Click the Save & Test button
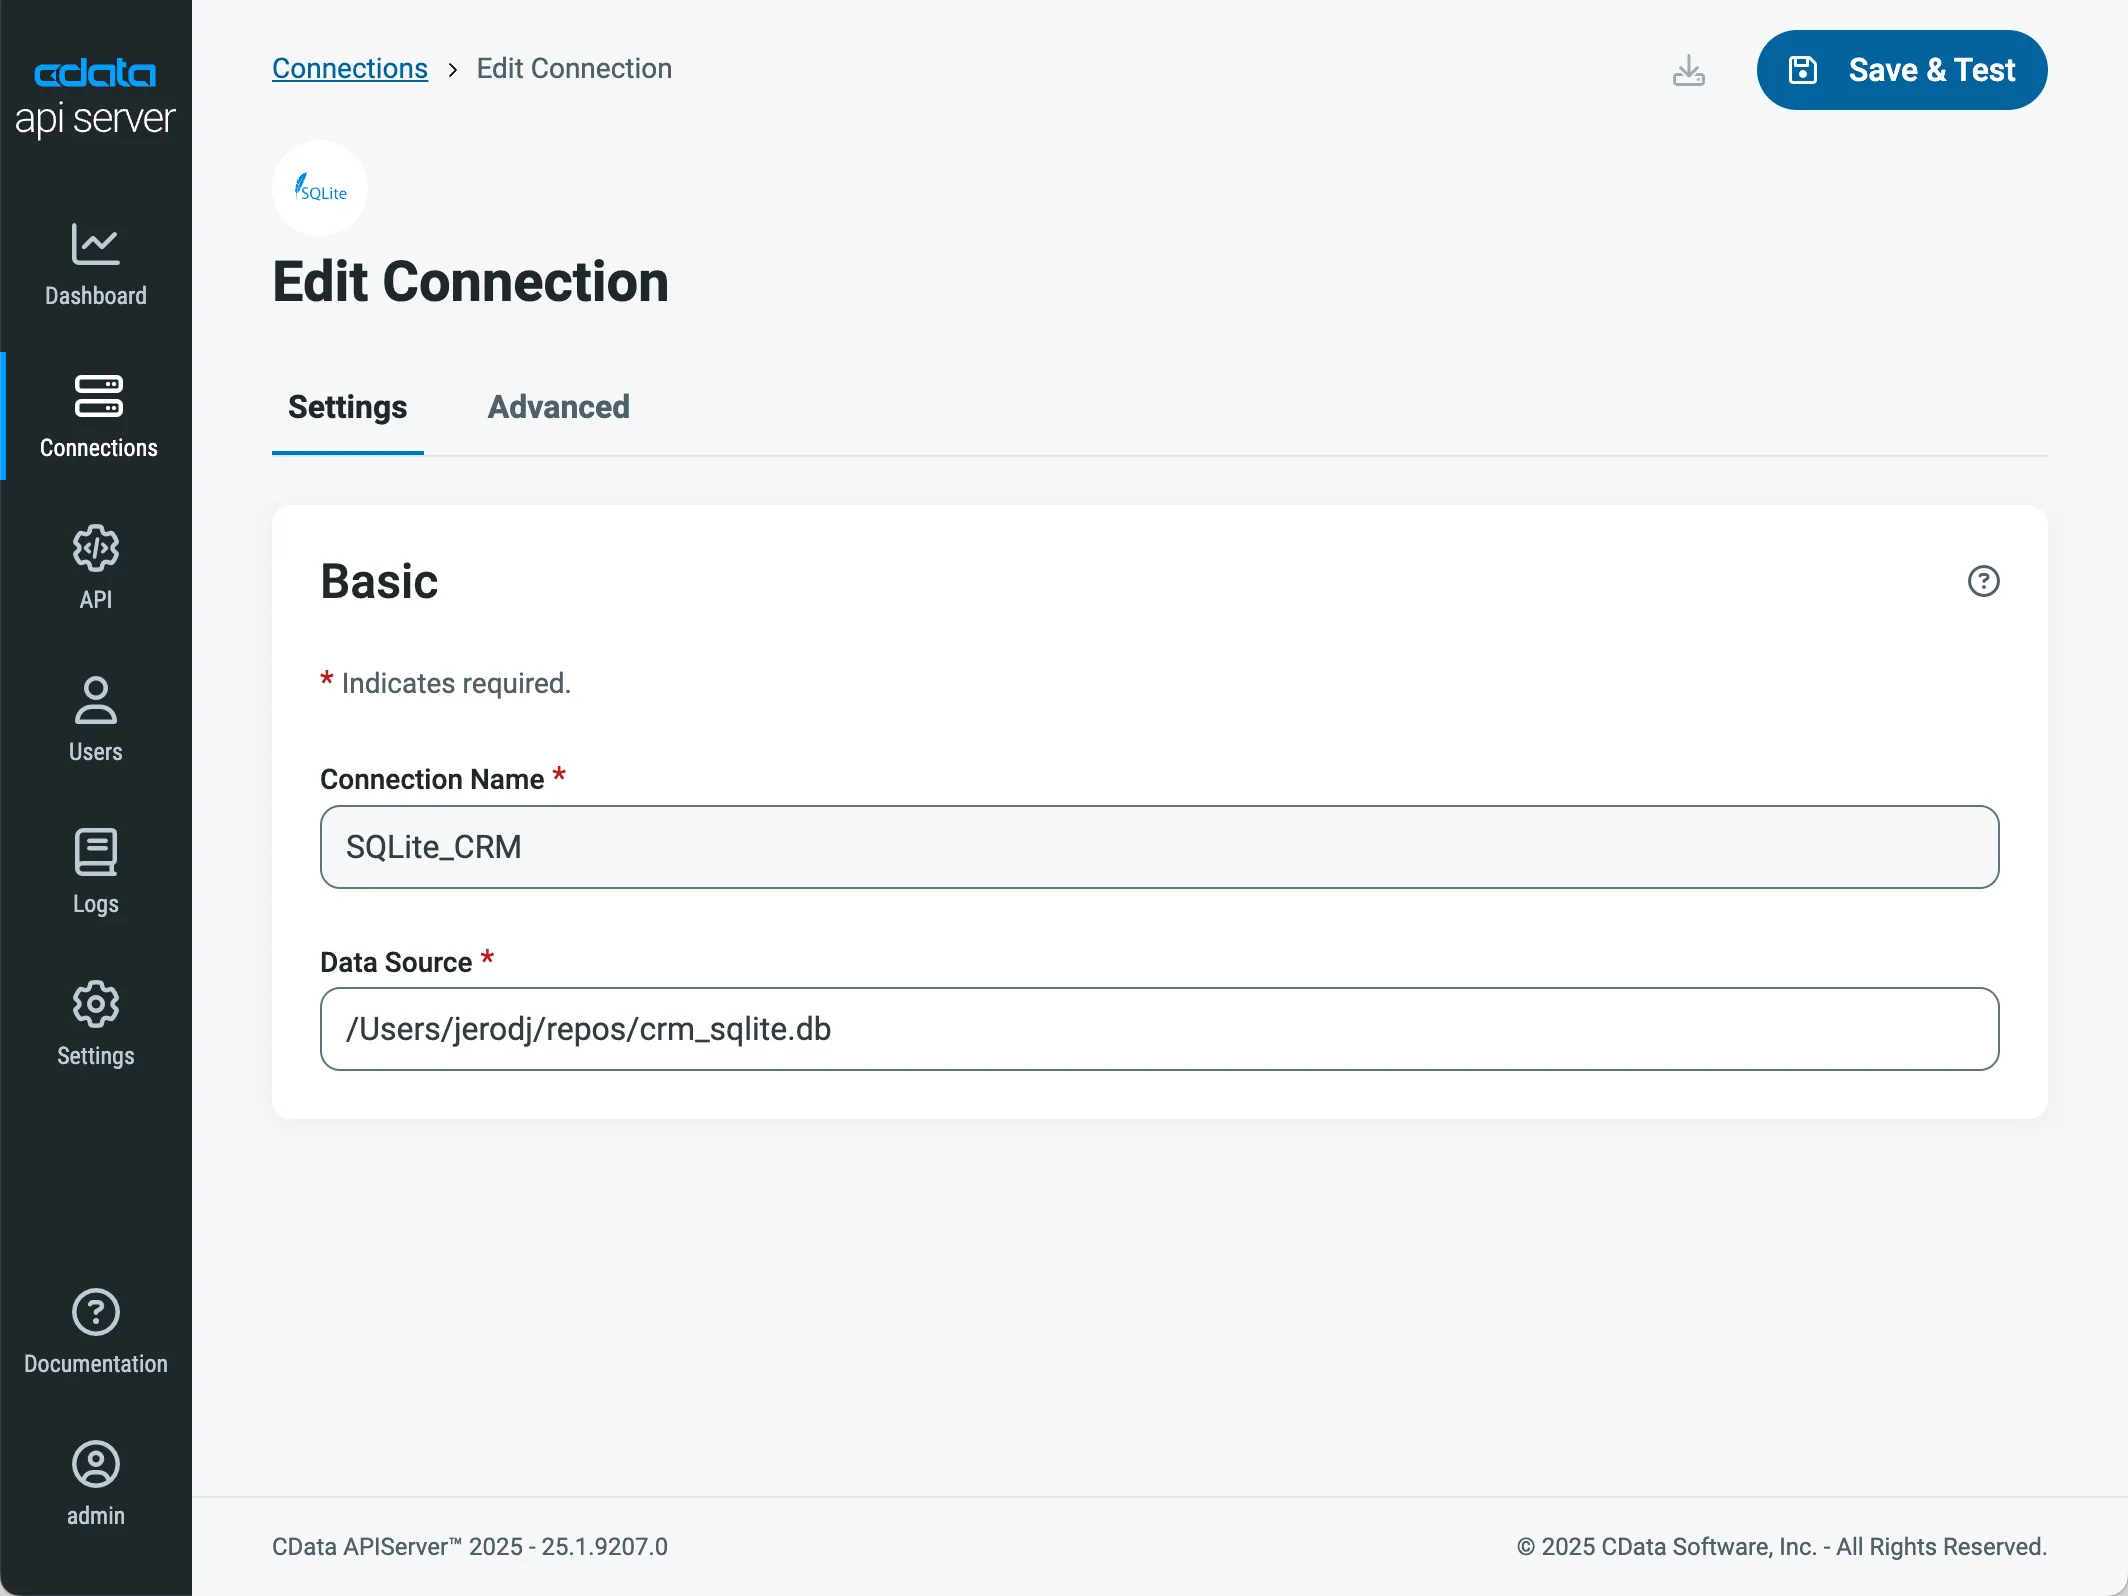The width and height of the screenshot is (2128, 1596). (x=1901, y=69)
